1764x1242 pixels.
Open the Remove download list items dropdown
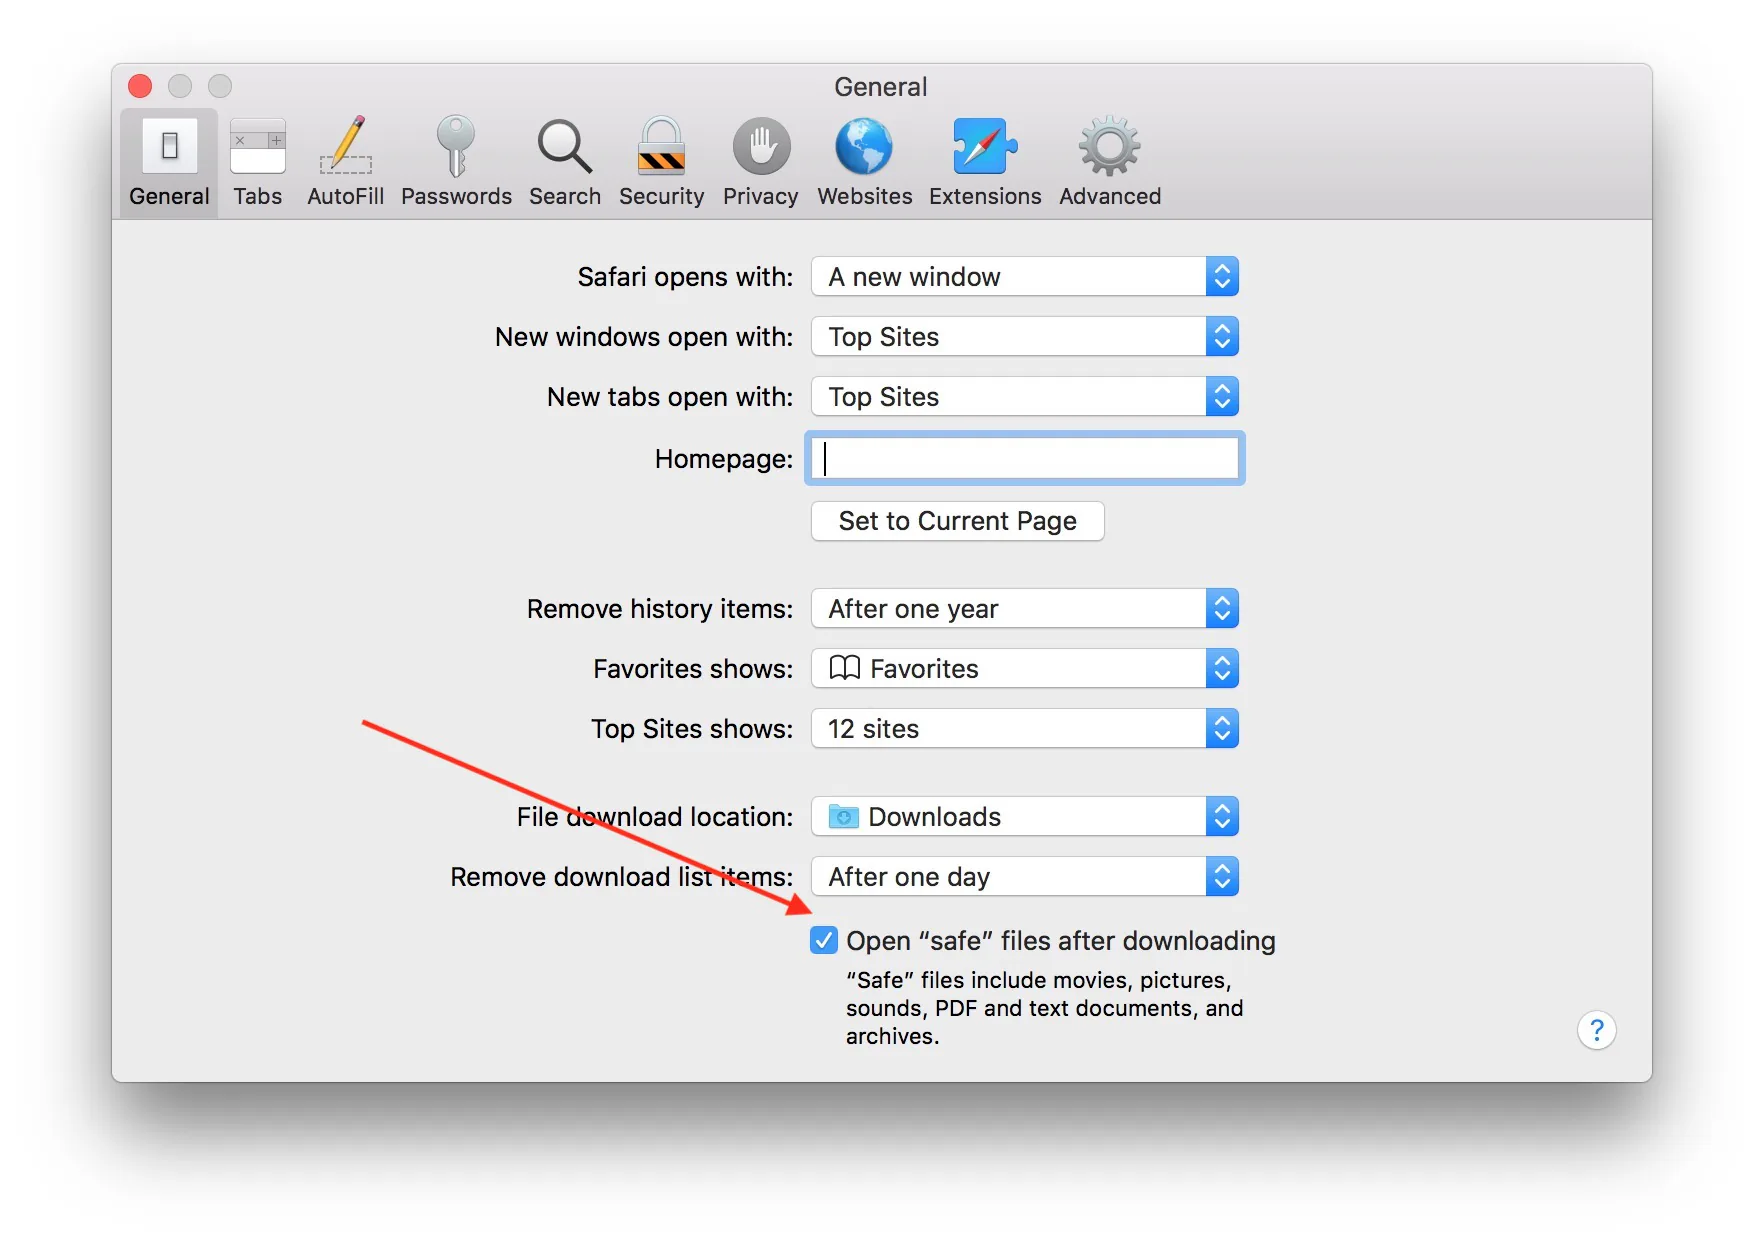pyautogui.click(x=1025, y=877)
